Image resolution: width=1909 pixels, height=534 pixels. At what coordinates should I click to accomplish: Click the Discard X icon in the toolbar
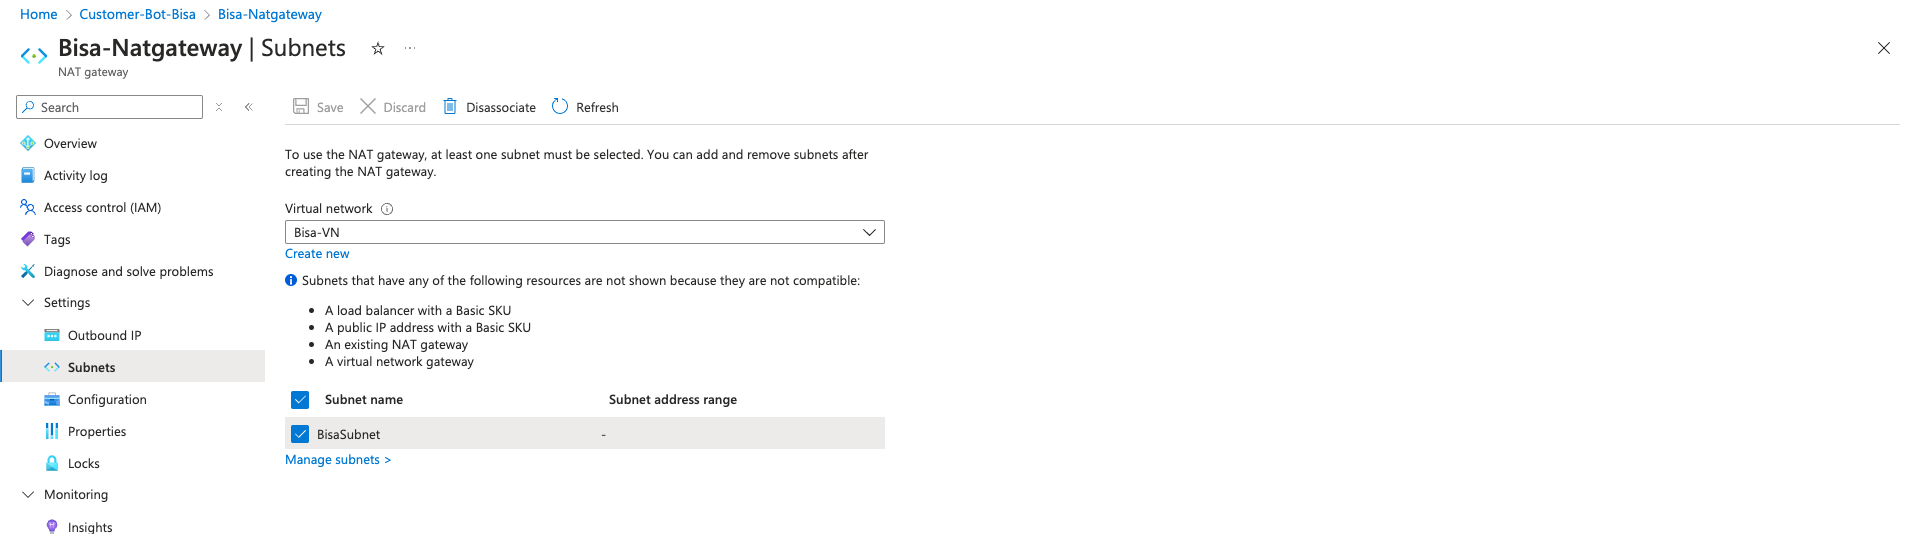pyautogui.click(x=368, y=106)
